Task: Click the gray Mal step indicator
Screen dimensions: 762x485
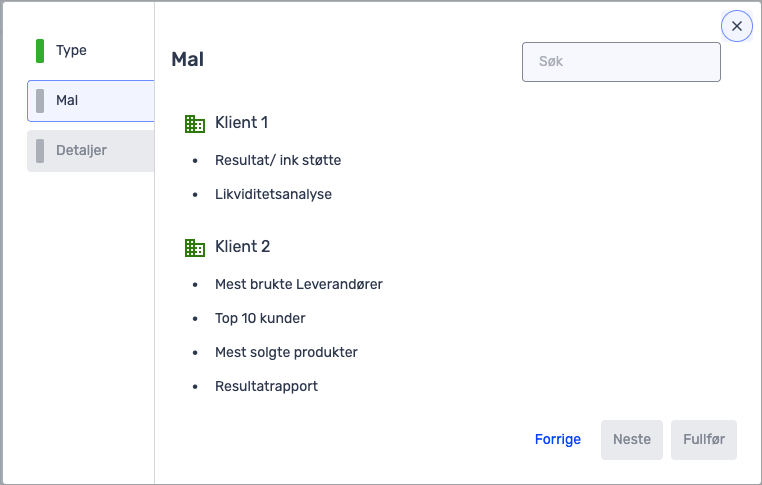Action: pyautogui.click(x=40, y=100)
